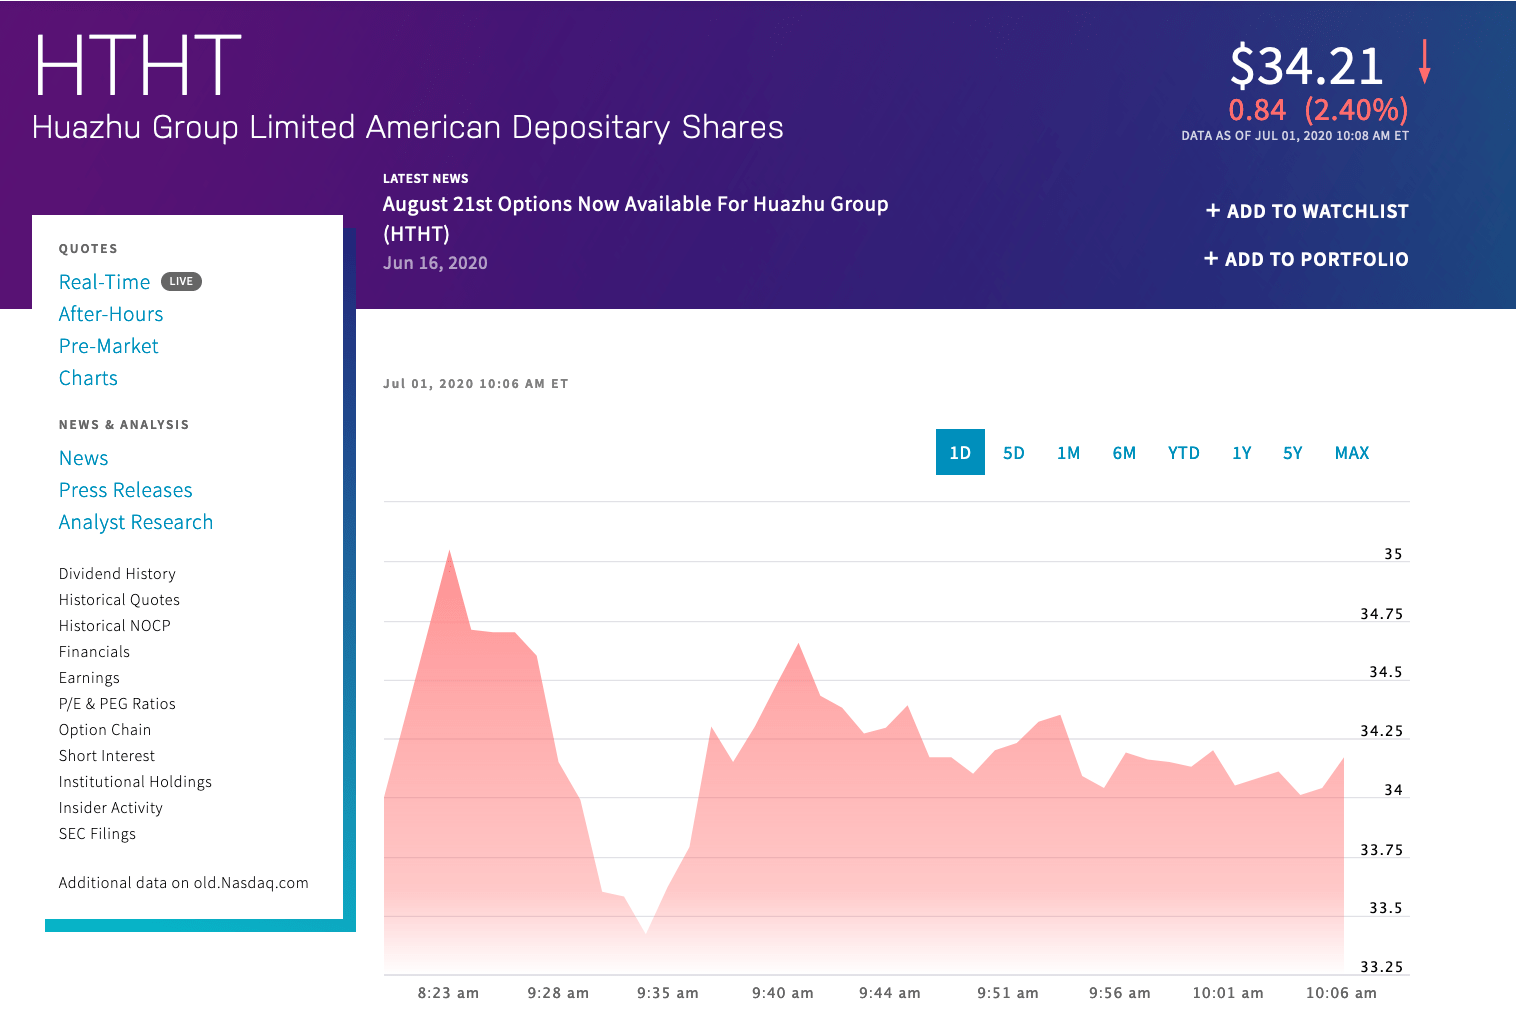This screenshot has height=1032, width=1516.
Task: View Short Interest data
Action: click(x=107, y=756)
